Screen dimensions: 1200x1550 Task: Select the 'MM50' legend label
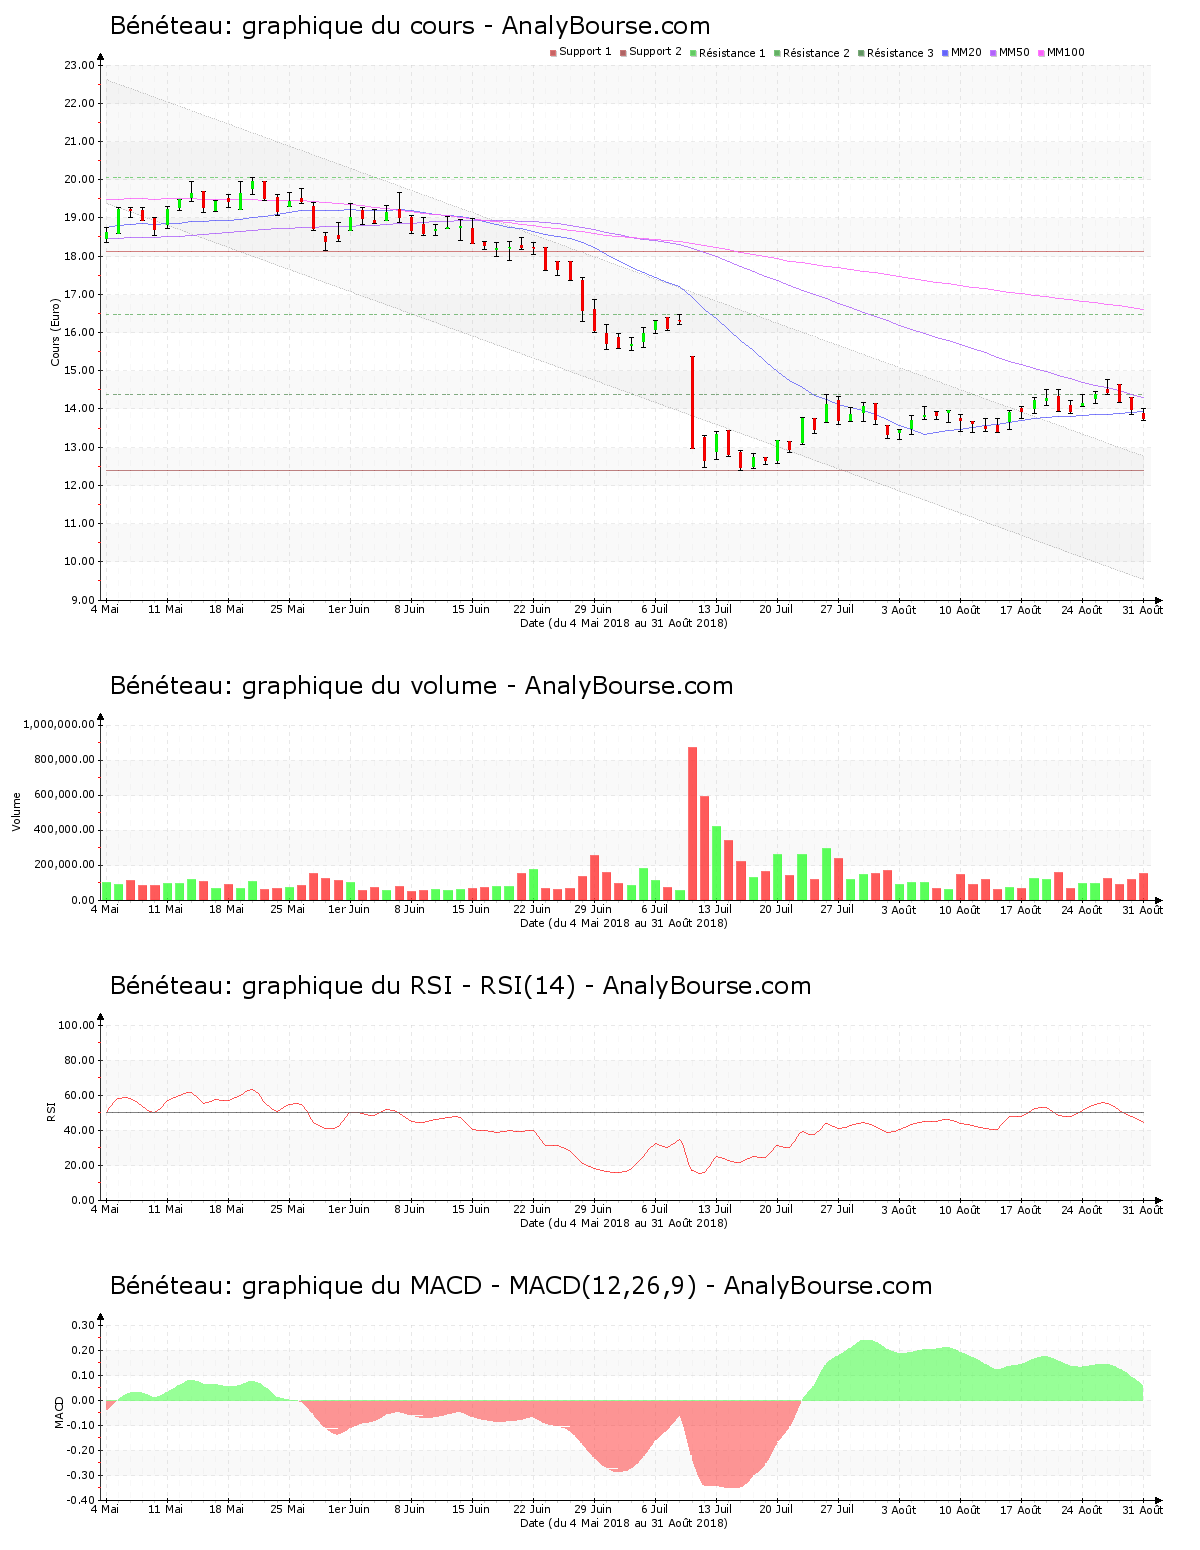pos(1014,52)
